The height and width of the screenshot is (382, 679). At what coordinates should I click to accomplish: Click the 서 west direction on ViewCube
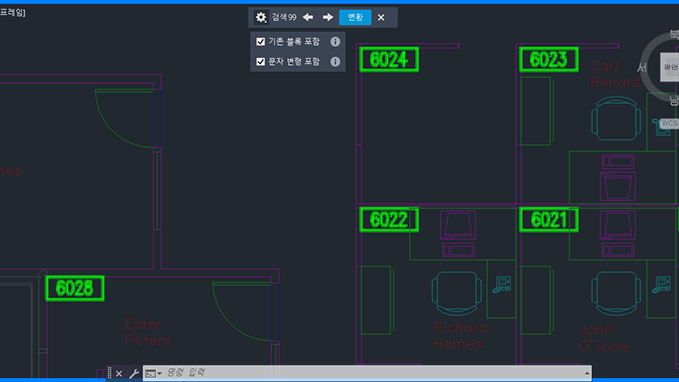[642, 68]
